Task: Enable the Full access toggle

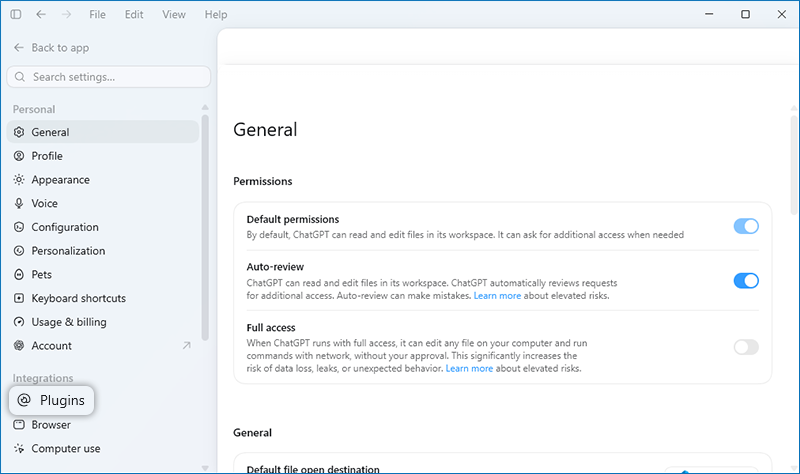Action: click(746, 347)
